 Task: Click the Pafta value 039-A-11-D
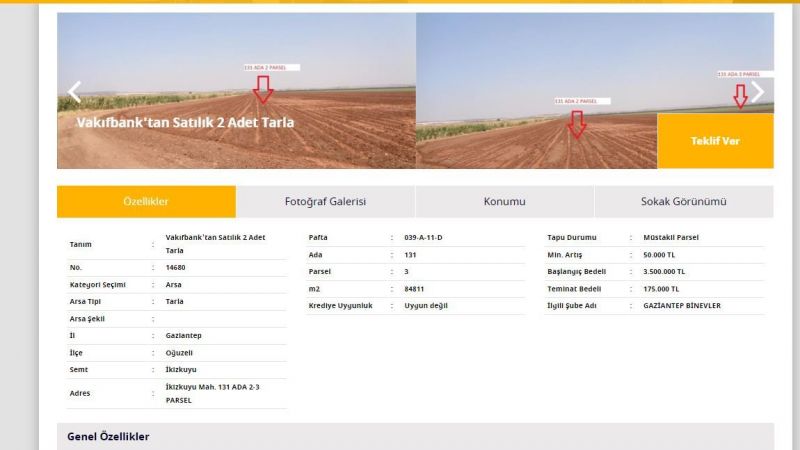click(x=423, y=237)
